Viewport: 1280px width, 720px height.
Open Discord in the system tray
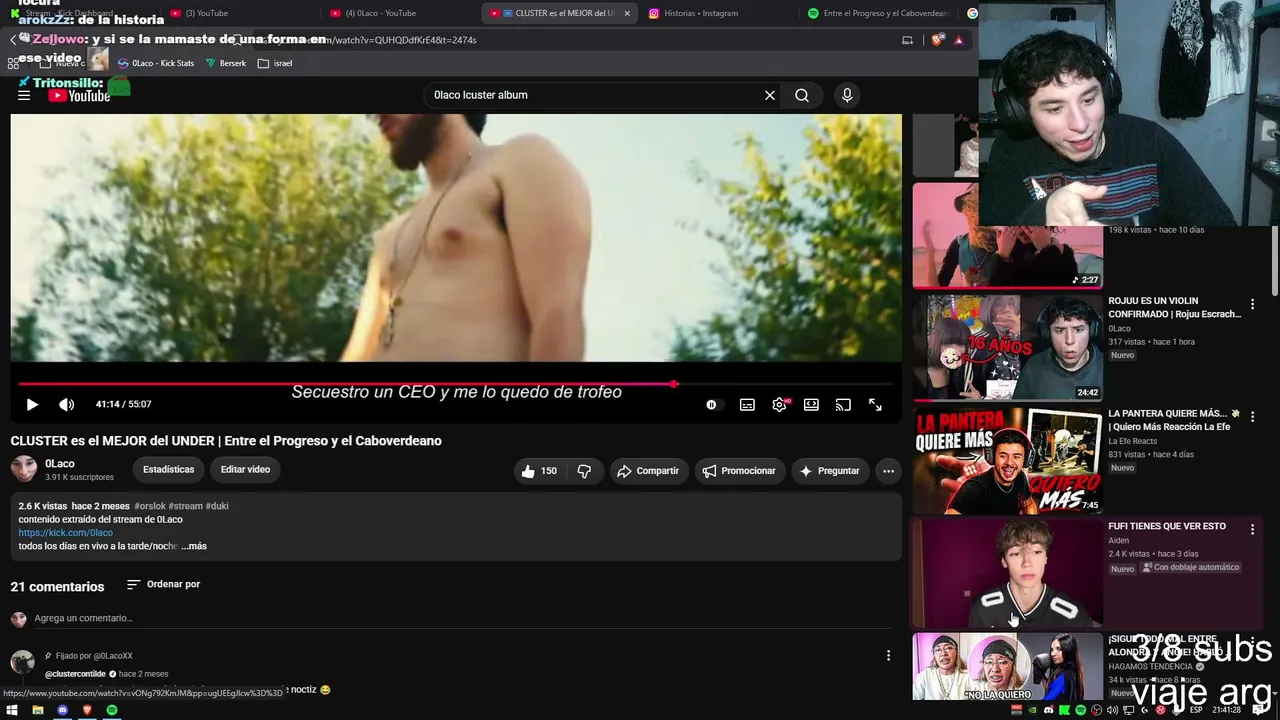pos(1048,710)
